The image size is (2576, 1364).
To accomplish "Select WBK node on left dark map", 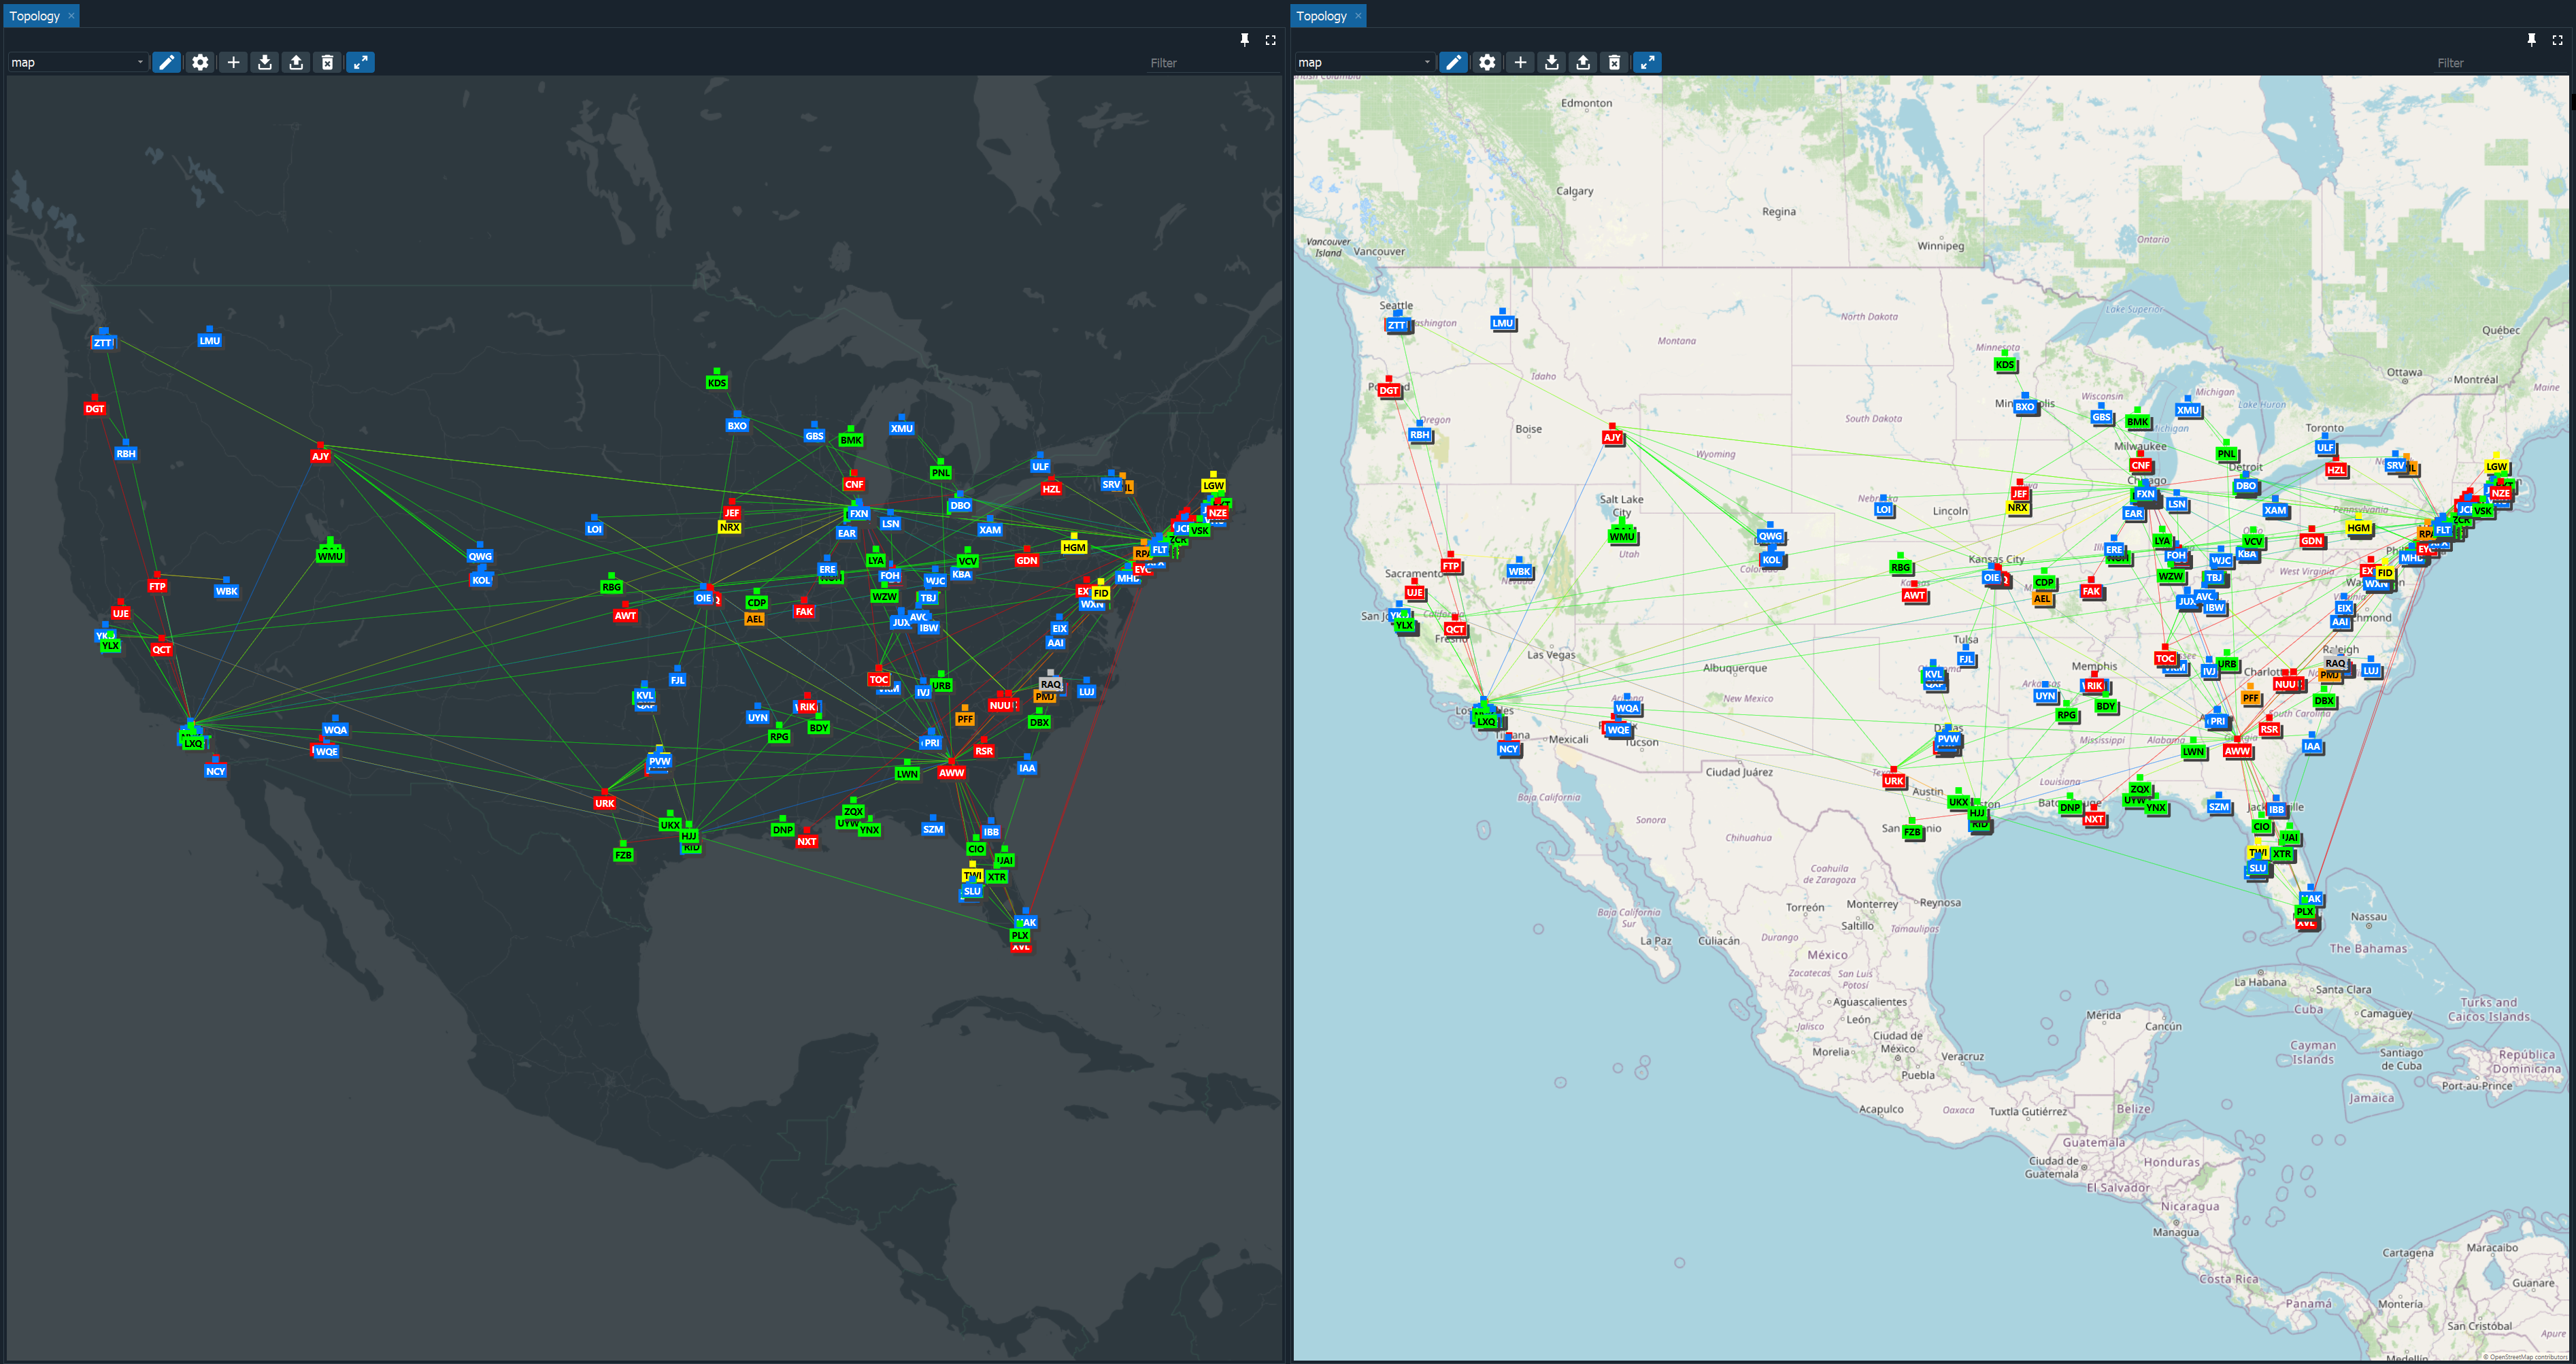I will [x=227, y=591].
